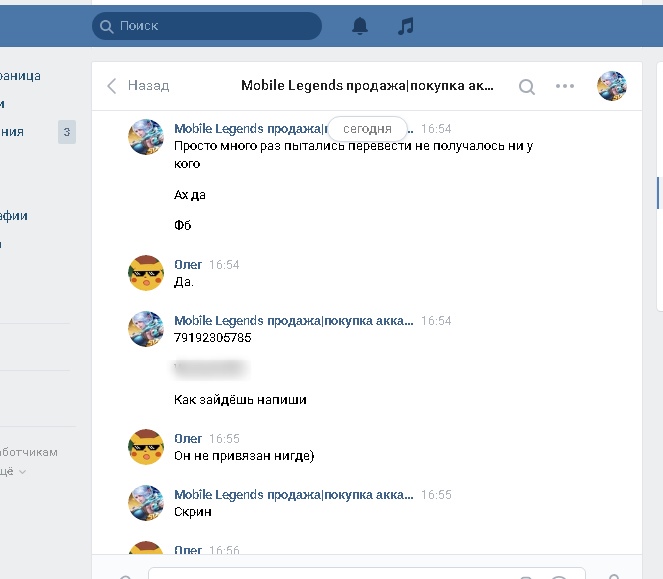
Task: Click the notifications bell icon
Action: (360, 26)
